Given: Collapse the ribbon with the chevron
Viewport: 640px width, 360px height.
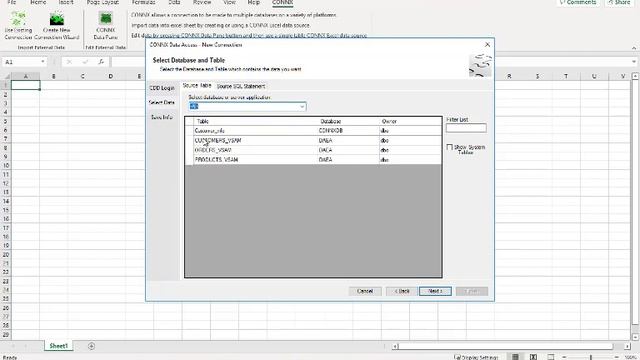Looking at the screenshot, I should [634, 48].
